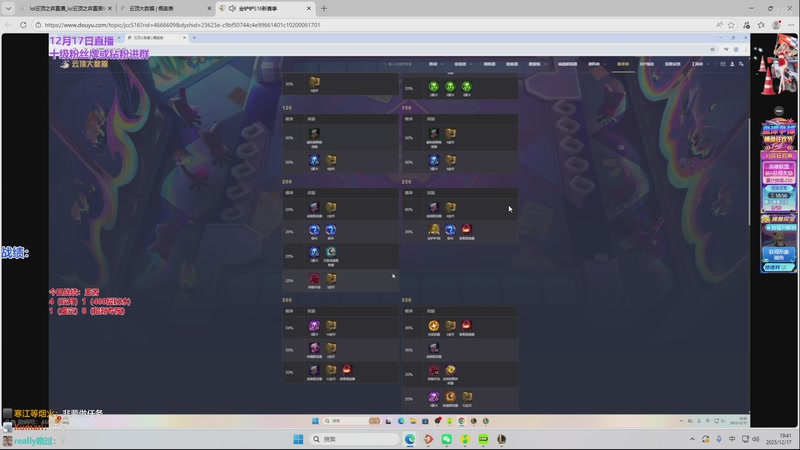
Task: Click the gold book icon in the top-left 33% row
Action: click(x=314, y=82)
